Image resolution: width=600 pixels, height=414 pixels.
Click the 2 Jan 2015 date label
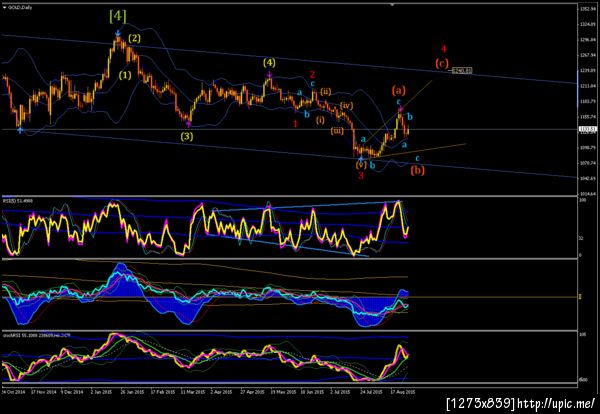101,392
